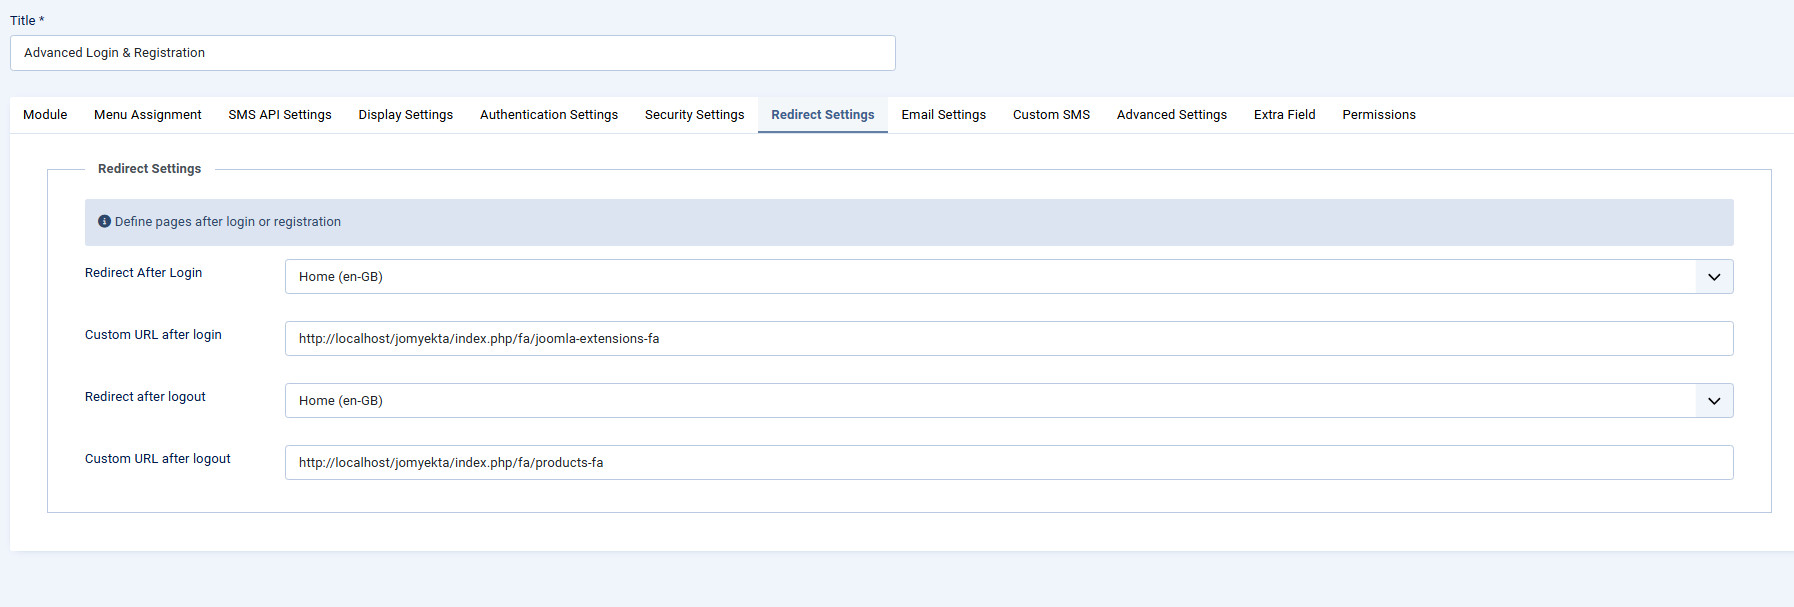Open the Email Settings tab
The image size is (1794, 607).
click(x=943, y=115)
